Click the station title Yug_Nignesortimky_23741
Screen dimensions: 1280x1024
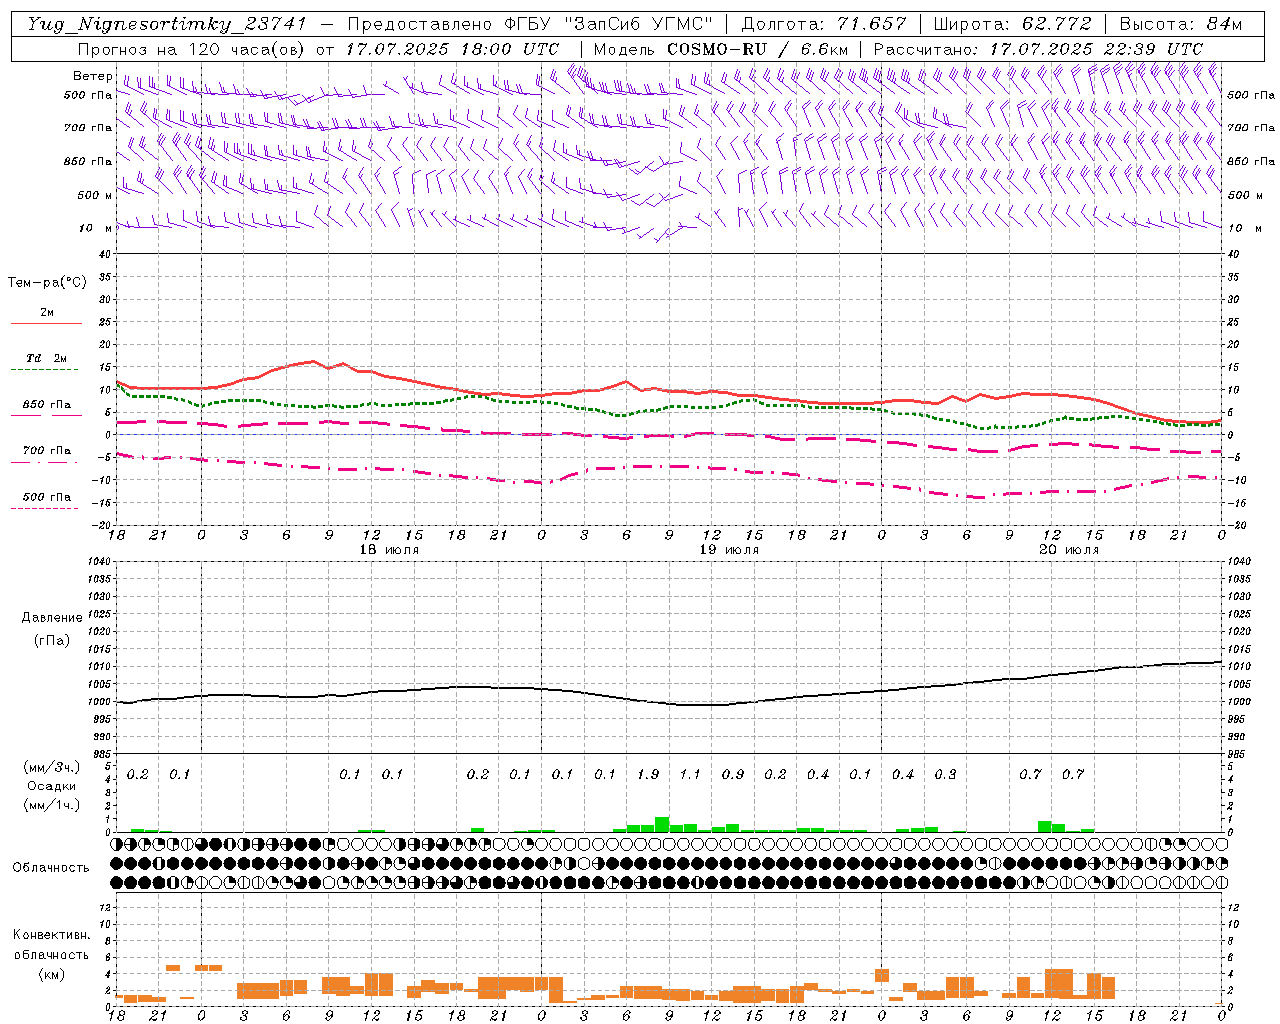click(167, 24)
